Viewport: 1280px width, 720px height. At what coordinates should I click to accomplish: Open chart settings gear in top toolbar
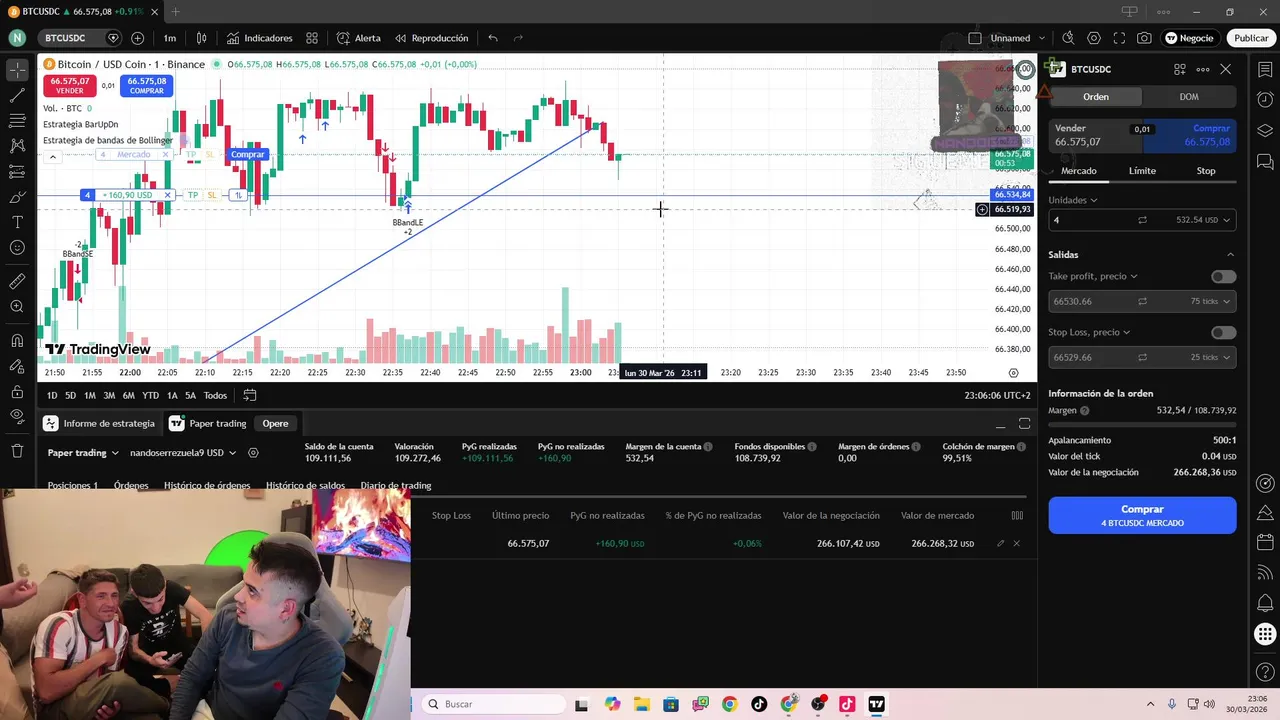click(1094, 38)
